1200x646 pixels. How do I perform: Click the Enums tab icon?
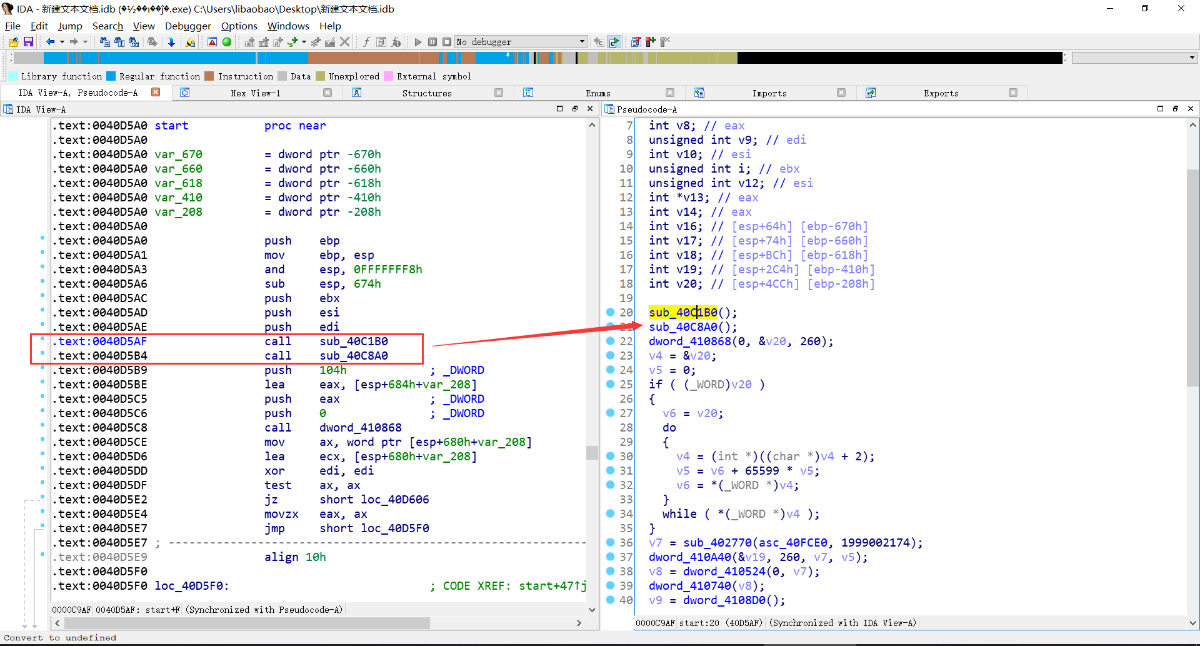[x=527, y=93]
